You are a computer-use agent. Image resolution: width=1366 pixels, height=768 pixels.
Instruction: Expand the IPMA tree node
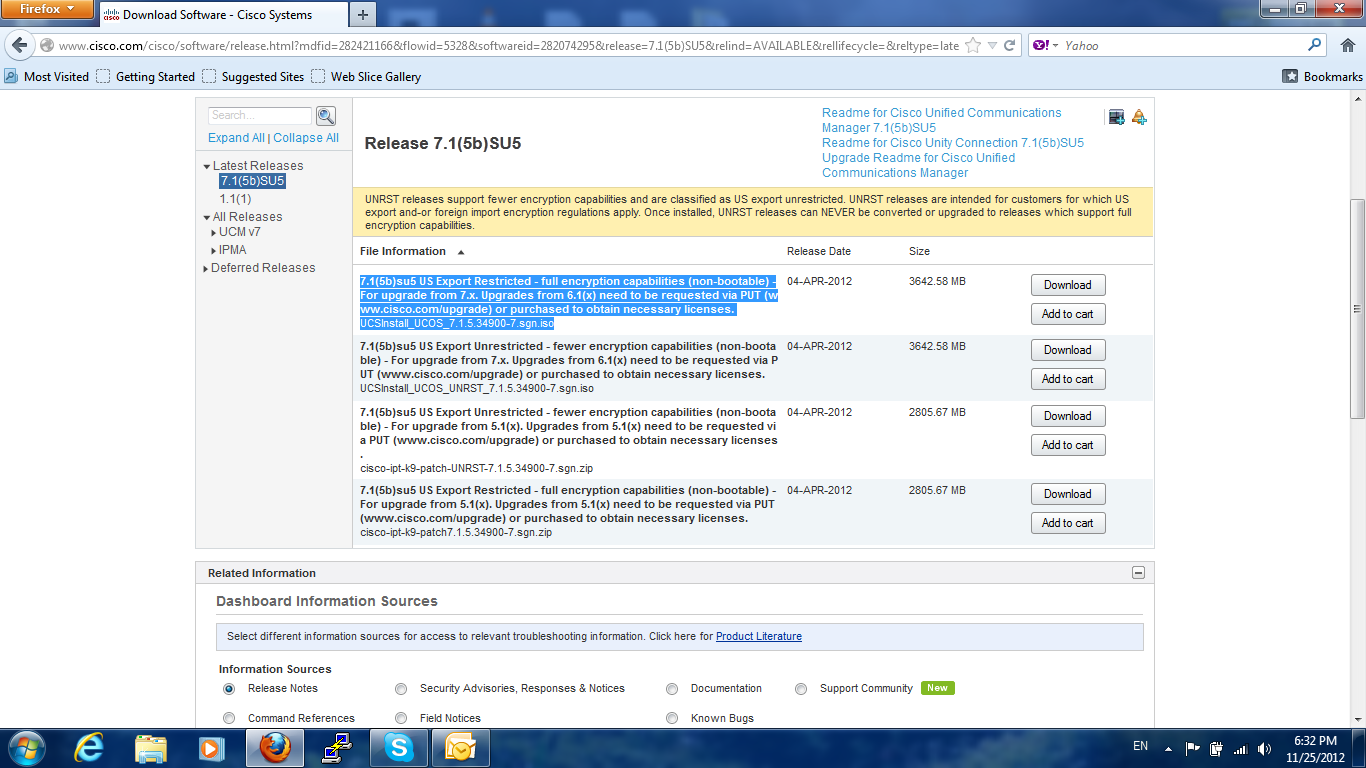click(x=214, y=251)
